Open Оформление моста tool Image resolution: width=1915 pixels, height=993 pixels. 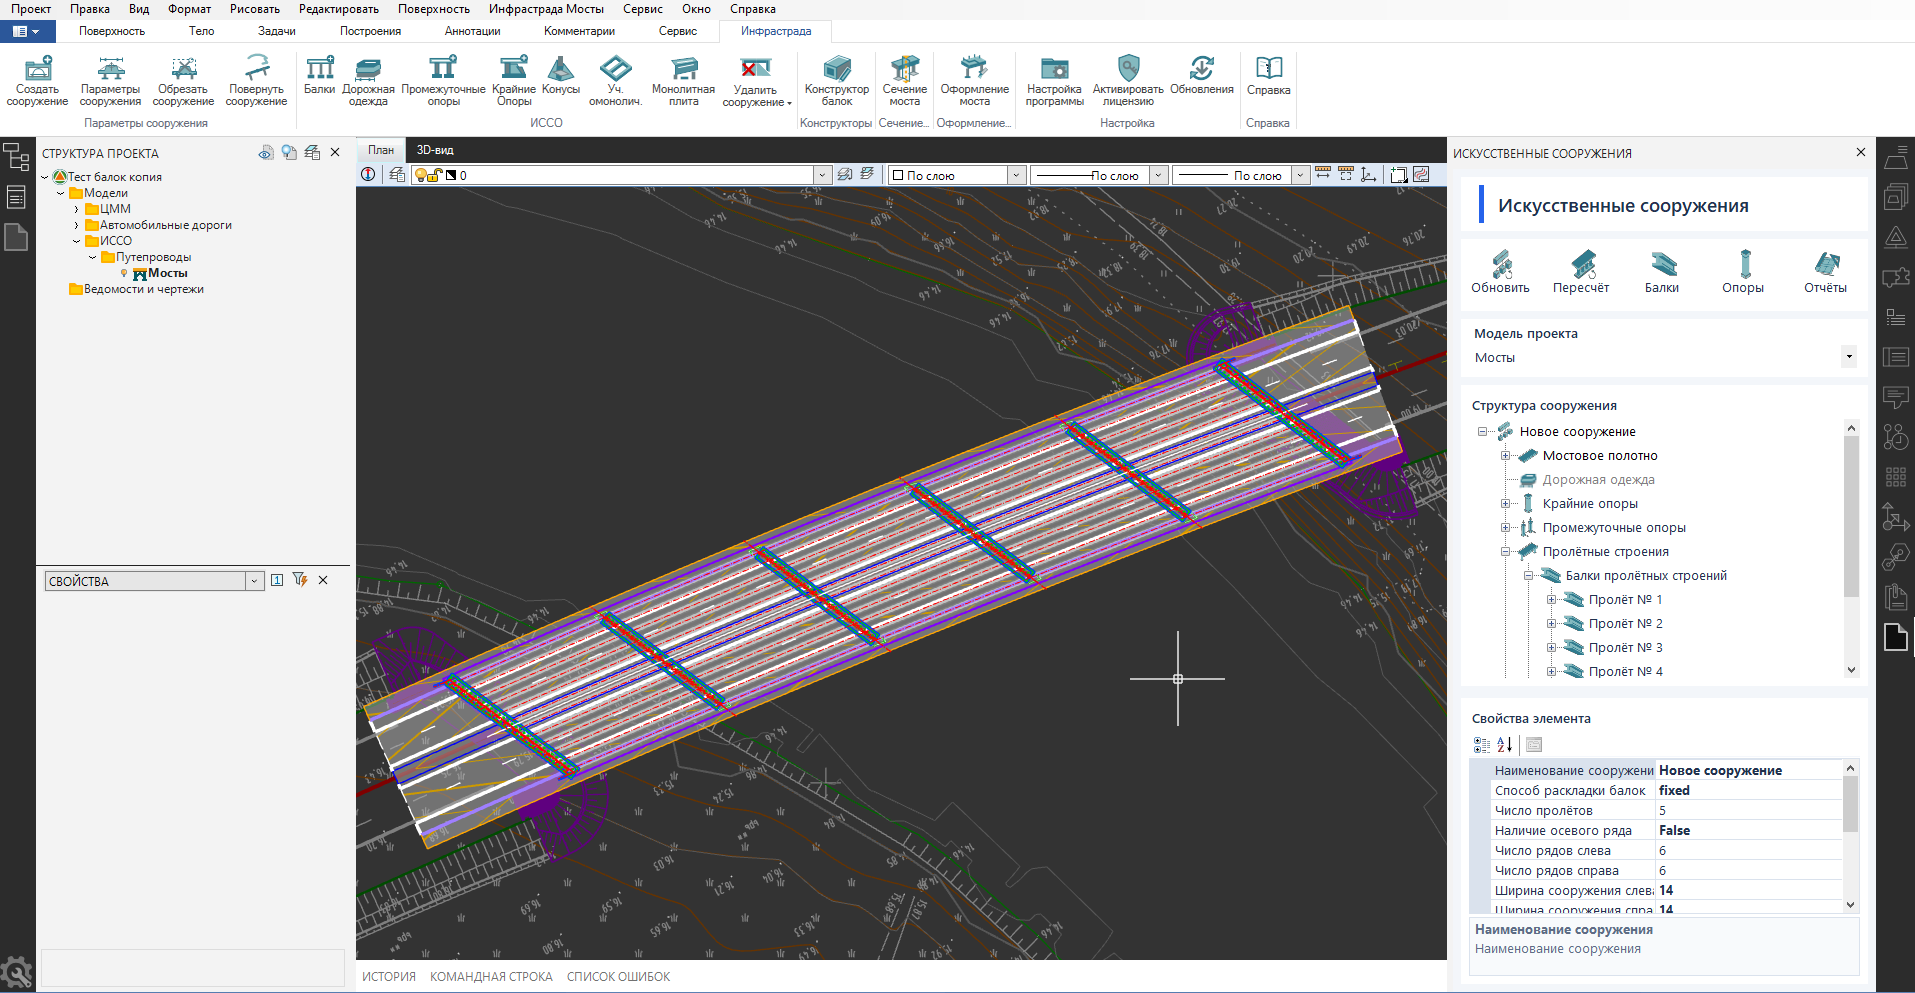pyautogui.click(x=975, y=81)
